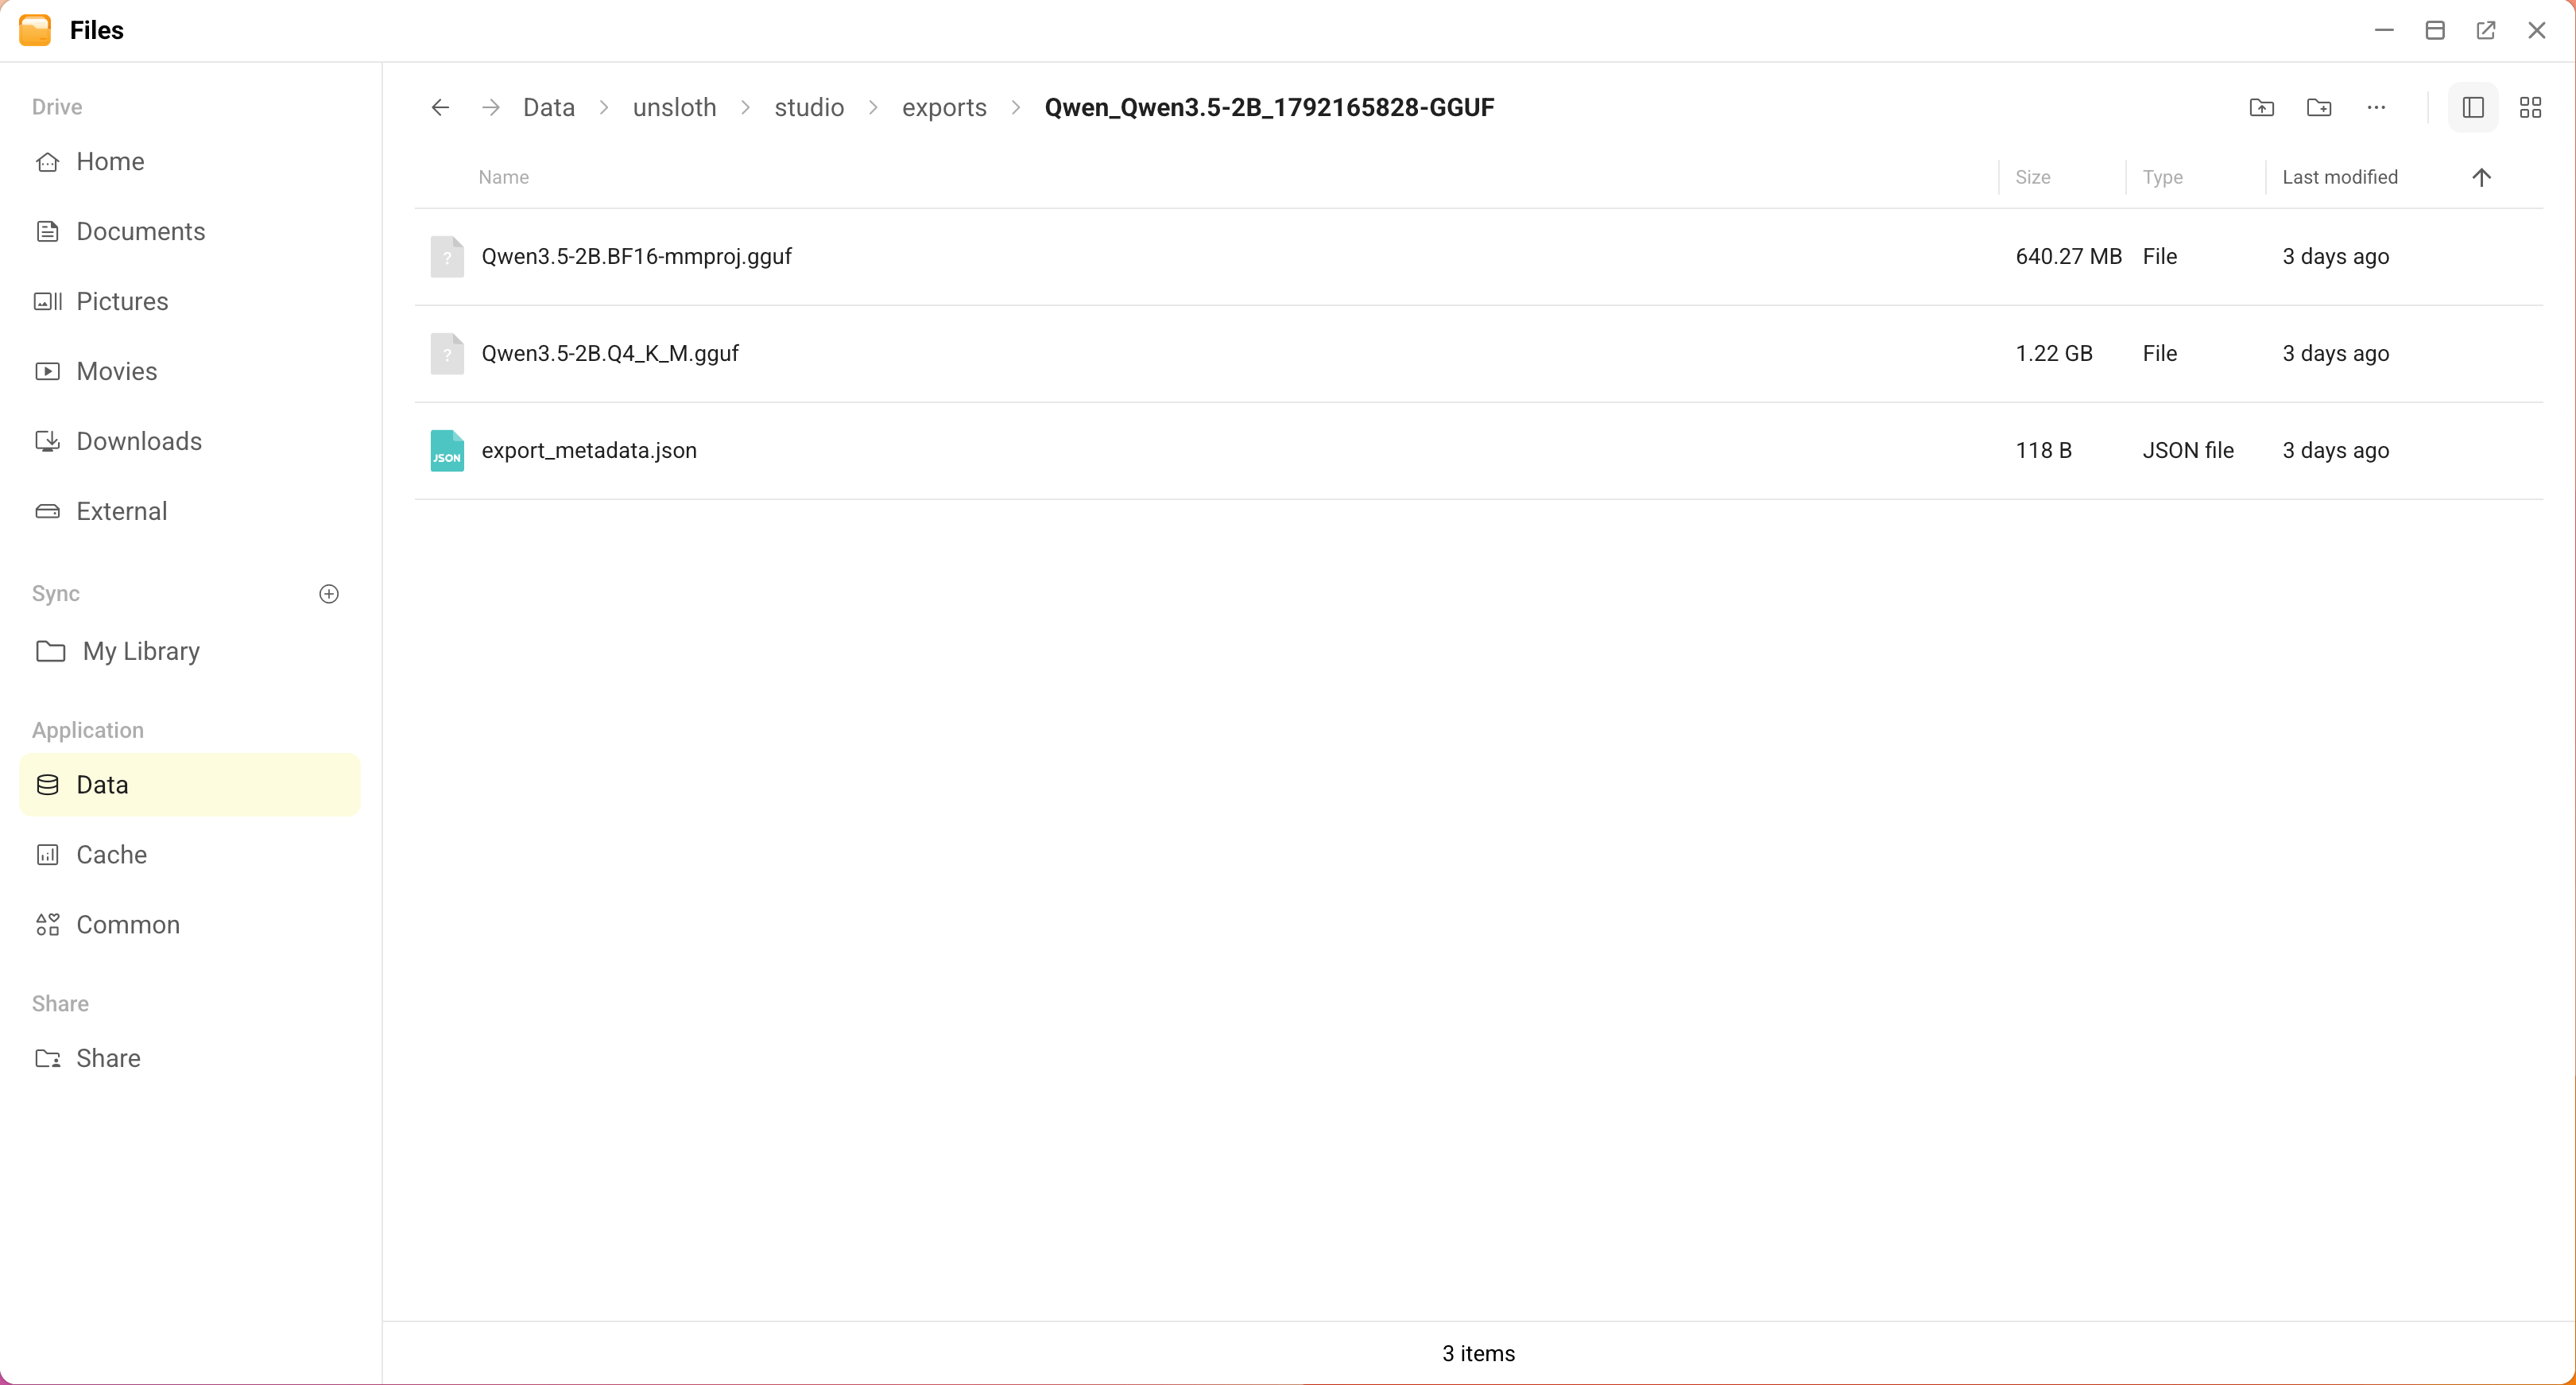Switch to grid view
The height and width of the screenshot is (1385, 2576).
(2530, 107)
